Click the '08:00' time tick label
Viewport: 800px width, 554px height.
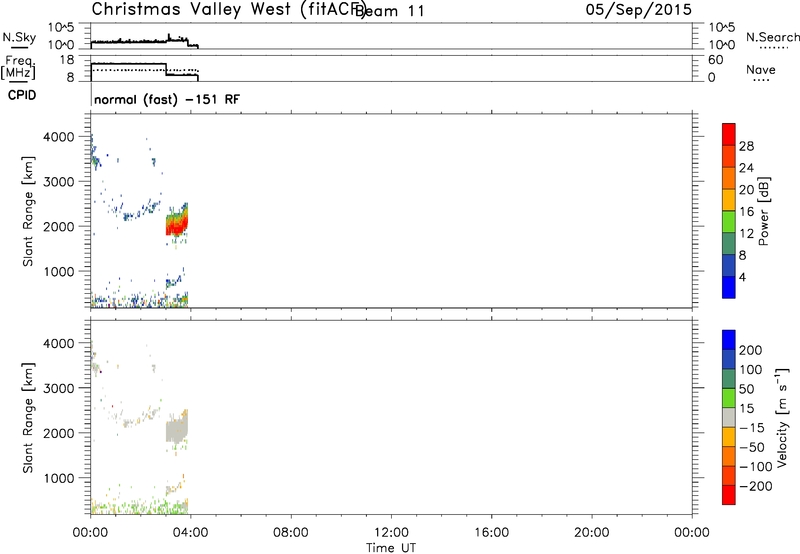pyautogui.click(x=291, y=533)
